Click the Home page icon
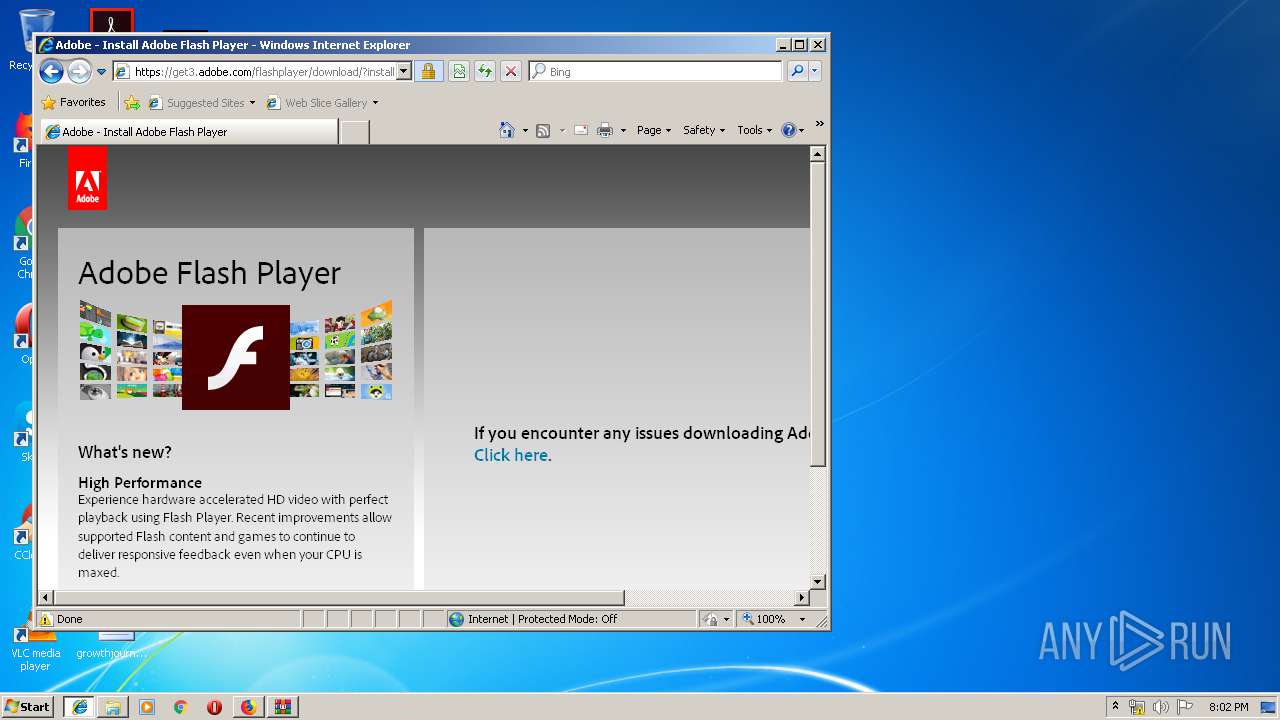 pyautogui.click(x=507, y=130)
